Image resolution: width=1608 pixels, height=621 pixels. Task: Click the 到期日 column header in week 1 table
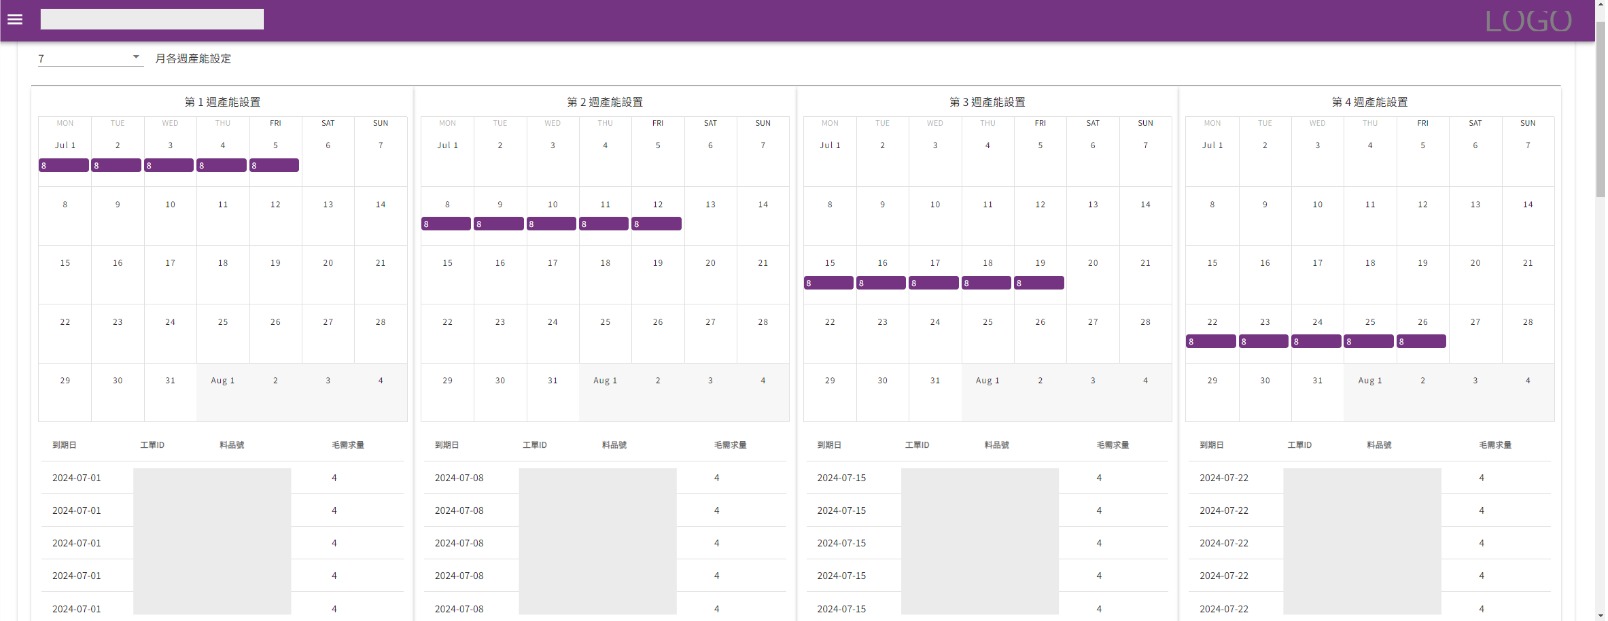pyautogui.click(x=64, y=445)
